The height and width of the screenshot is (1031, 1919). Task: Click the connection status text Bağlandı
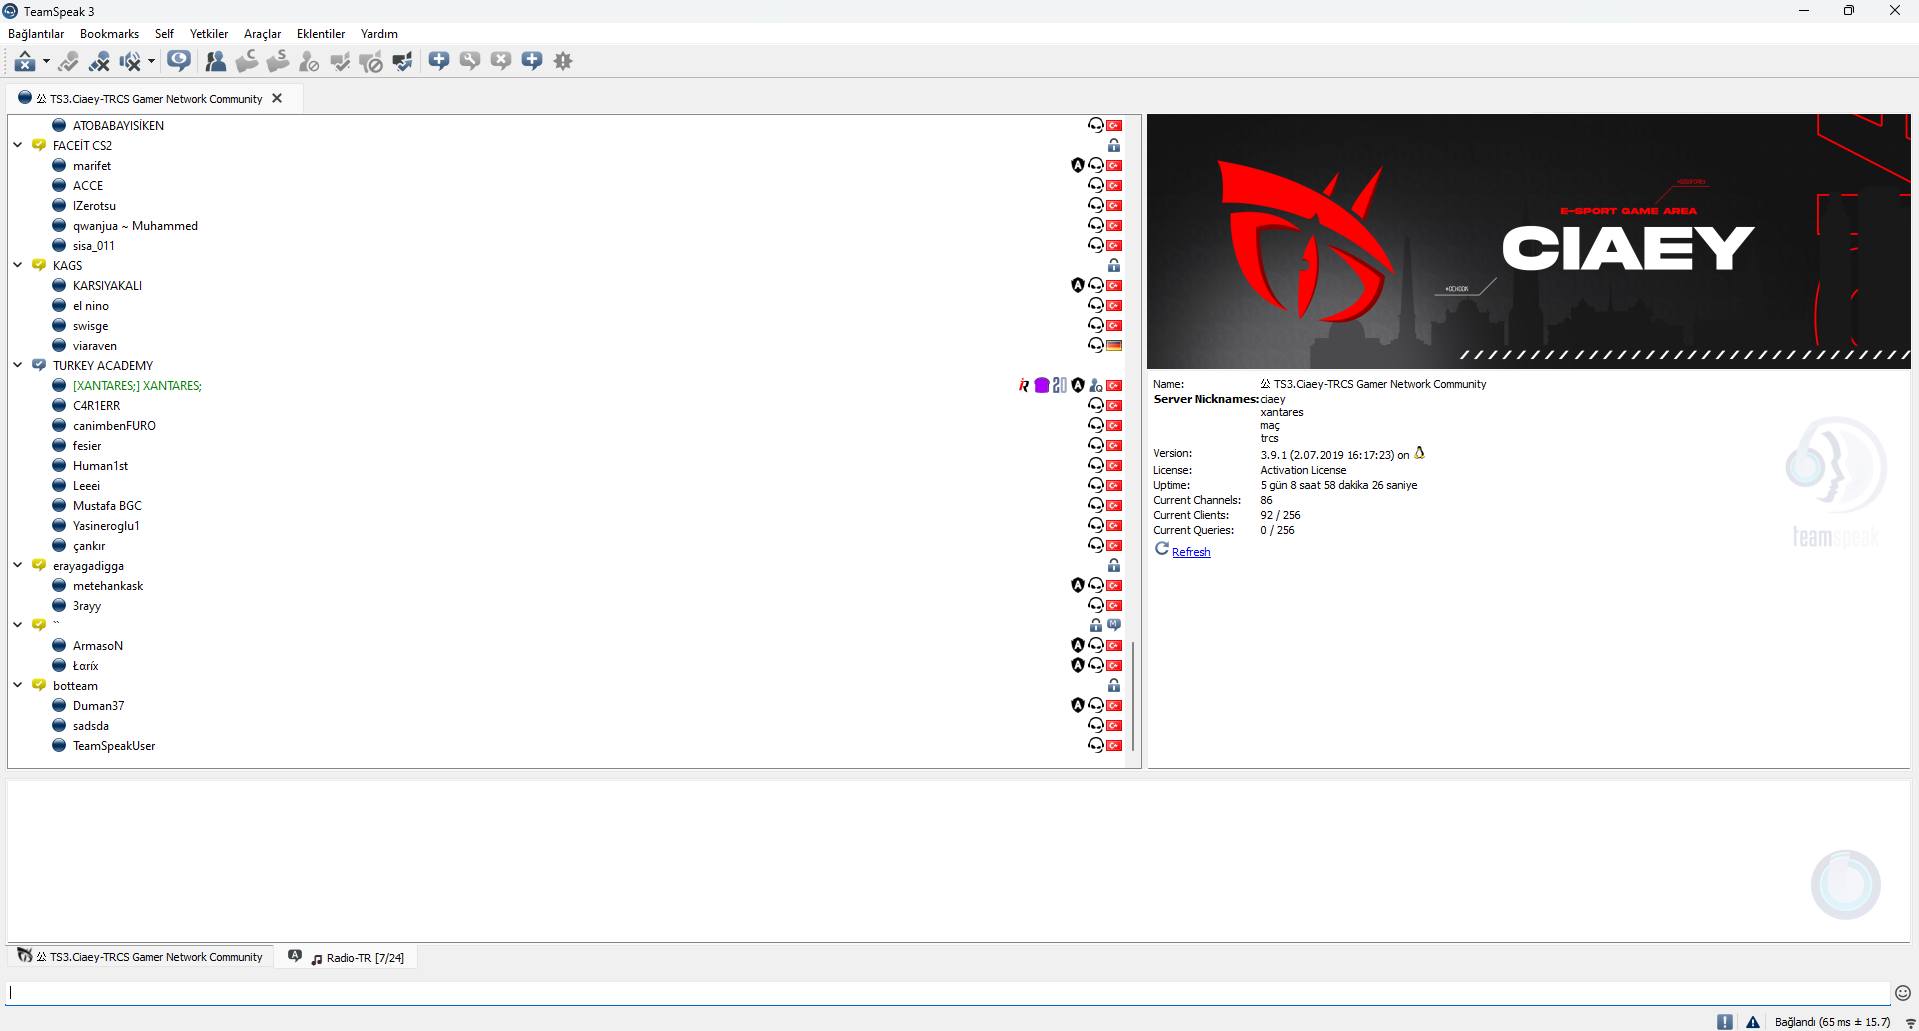coord(1832,1022)
